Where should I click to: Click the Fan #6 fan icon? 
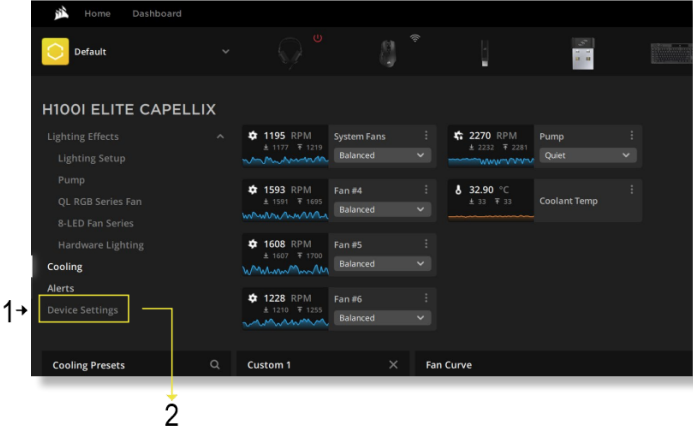click(252, 298)
